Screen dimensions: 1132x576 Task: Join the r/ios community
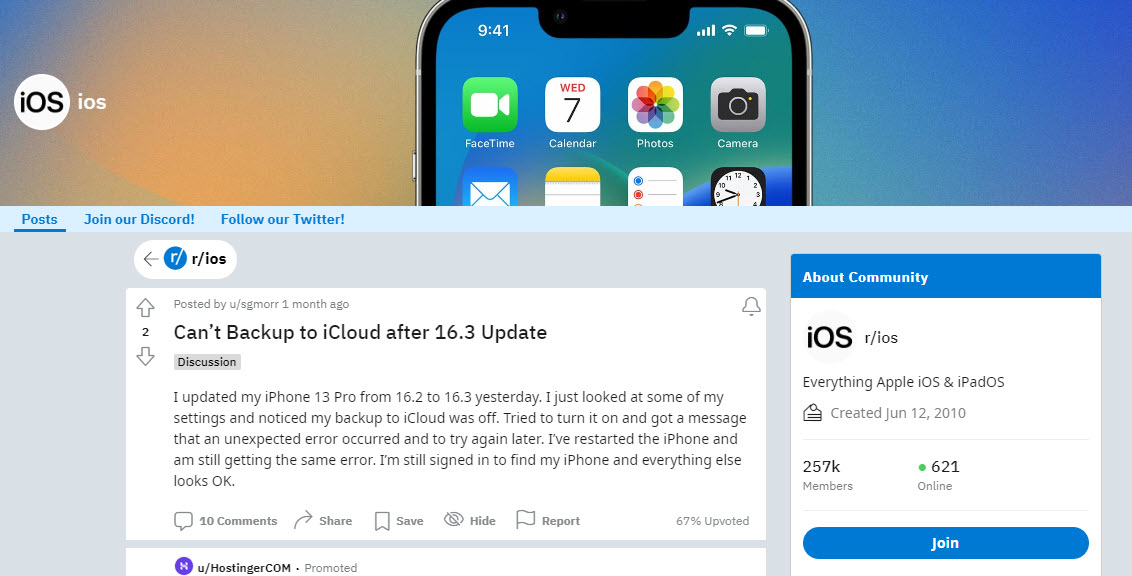point(945,543)
